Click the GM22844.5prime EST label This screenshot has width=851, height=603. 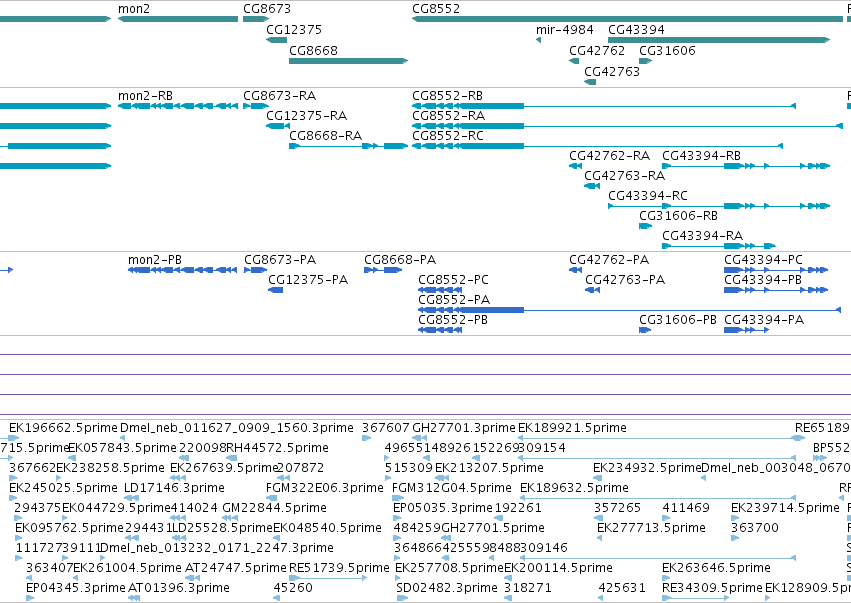(275, 508)
